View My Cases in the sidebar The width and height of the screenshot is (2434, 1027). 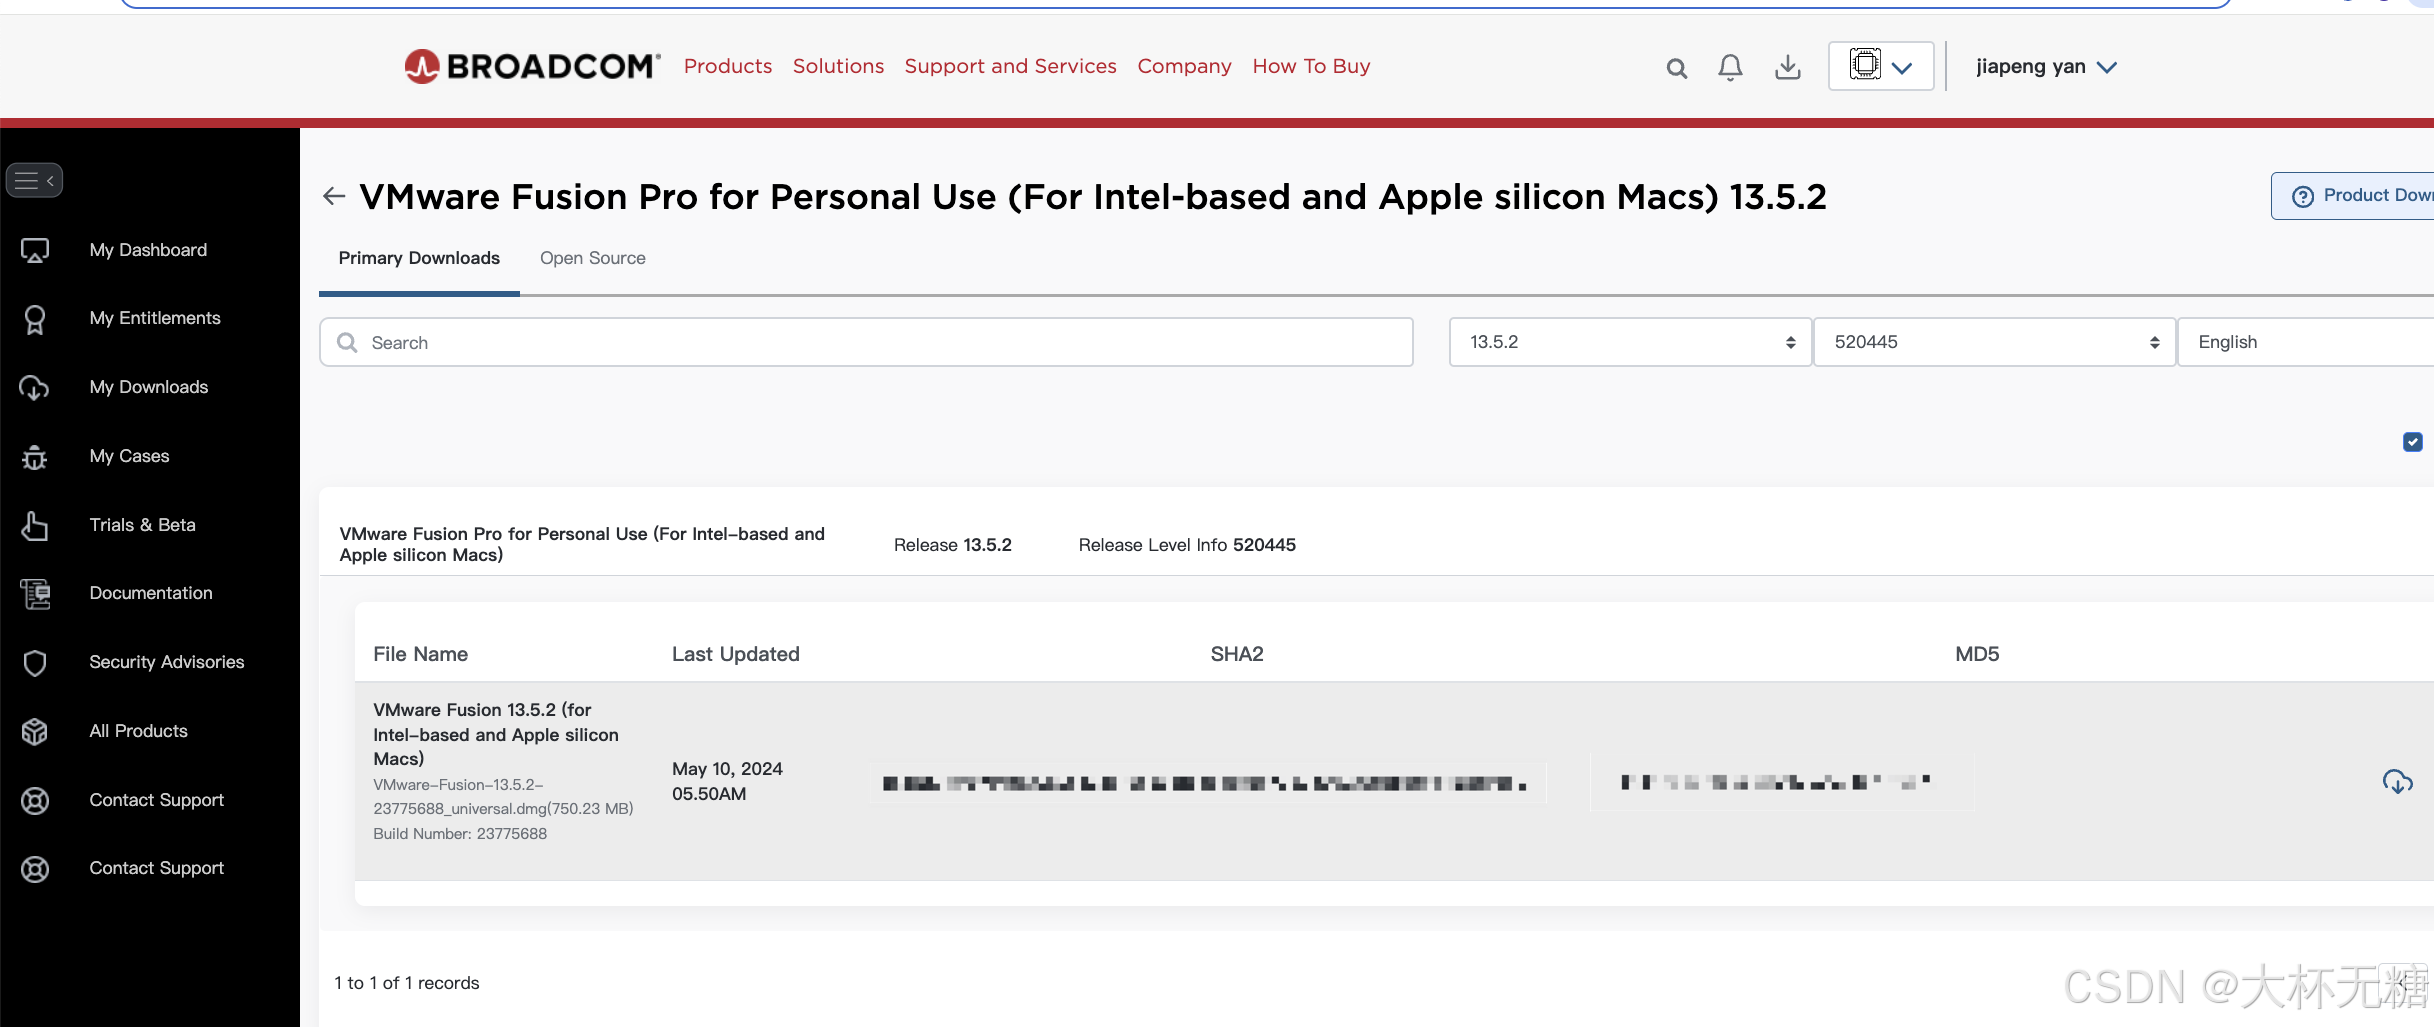129,455
